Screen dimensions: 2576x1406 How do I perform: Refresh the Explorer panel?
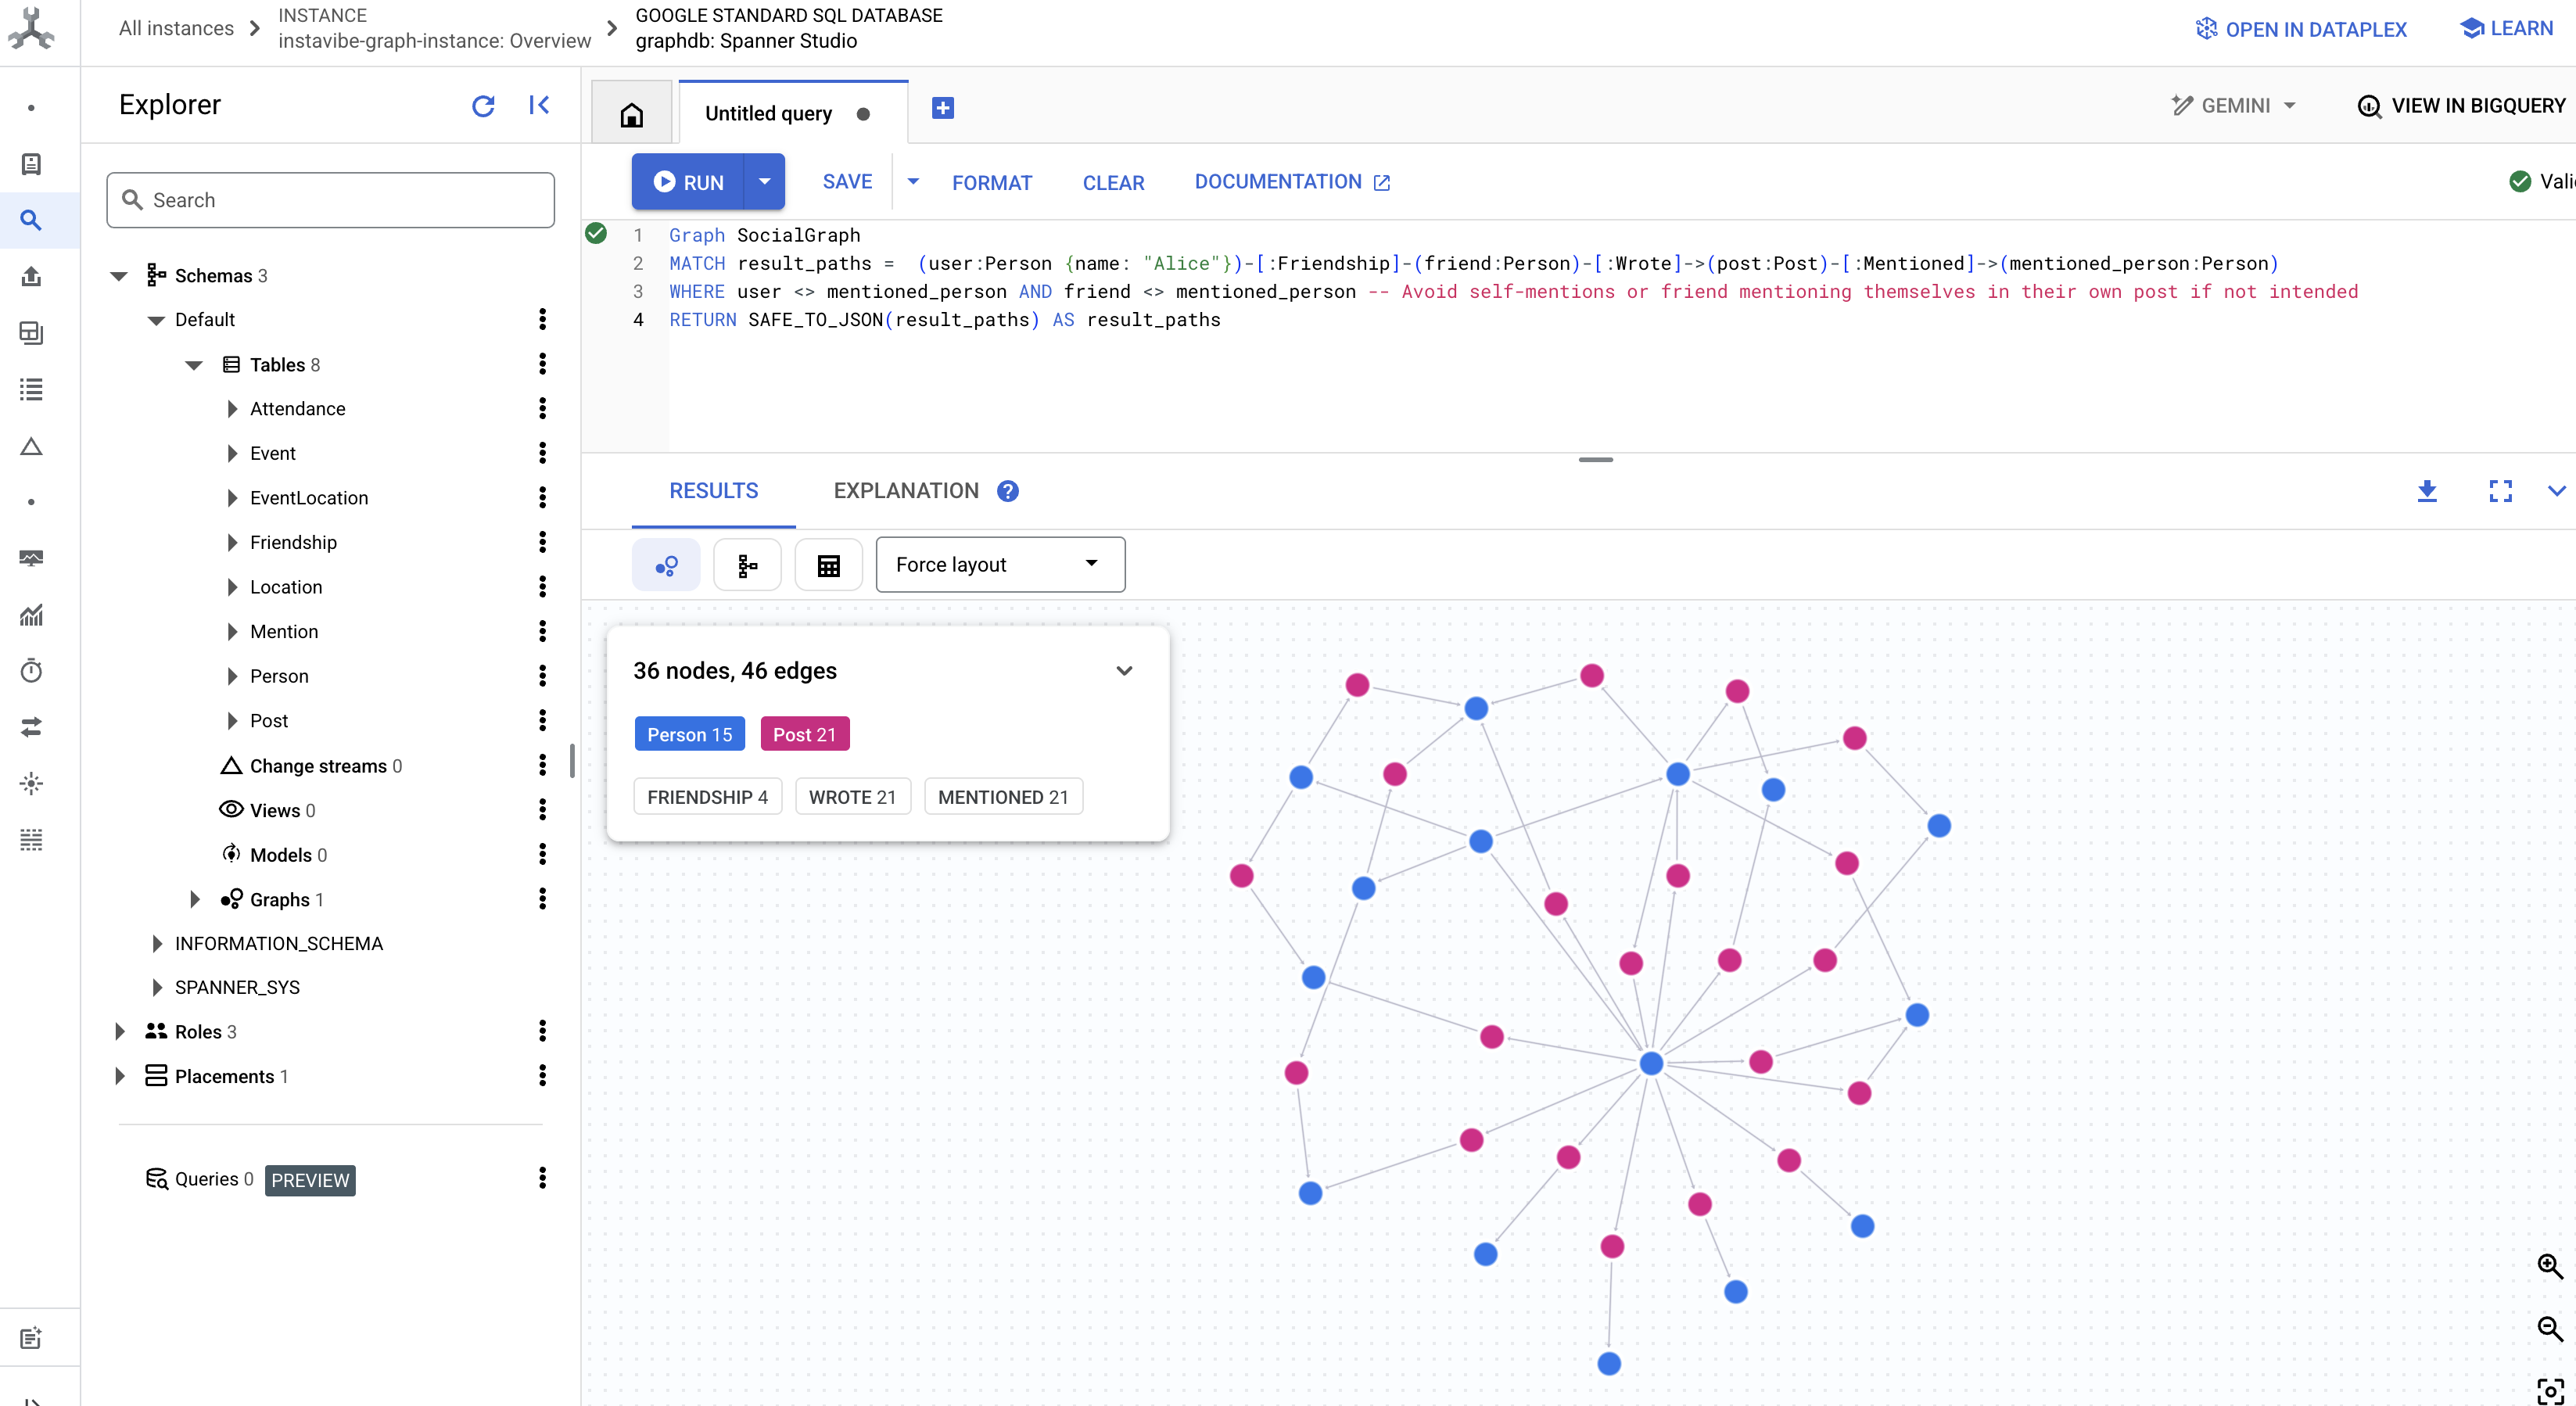pos(484,105)
